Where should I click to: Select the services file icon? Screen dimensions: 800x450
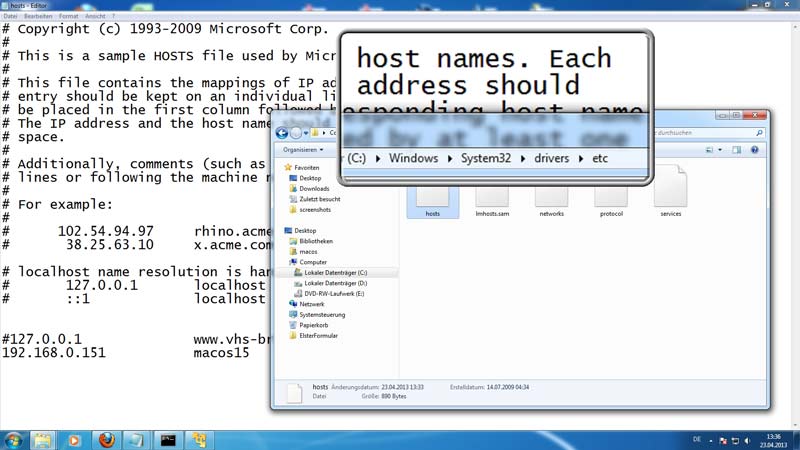[670, 191]
